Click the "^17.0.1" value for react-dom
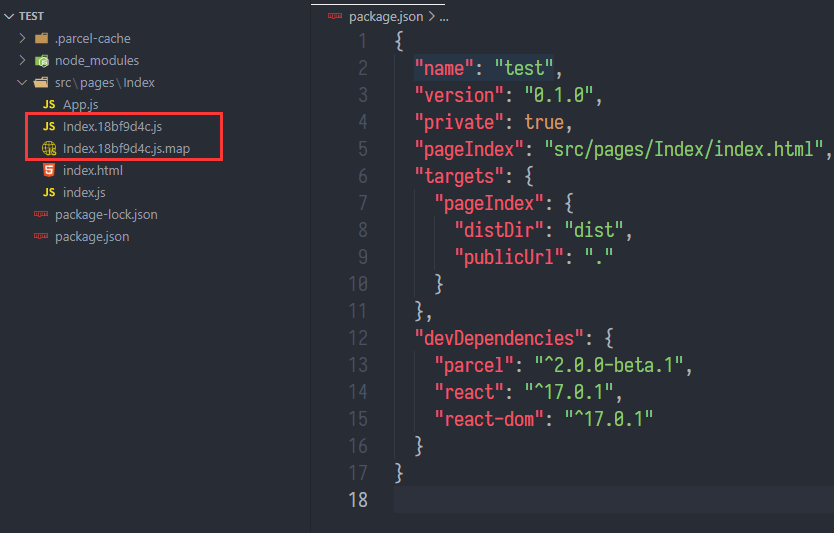The height and width of the screenshot is (533, 834). [x=609, y=419]
